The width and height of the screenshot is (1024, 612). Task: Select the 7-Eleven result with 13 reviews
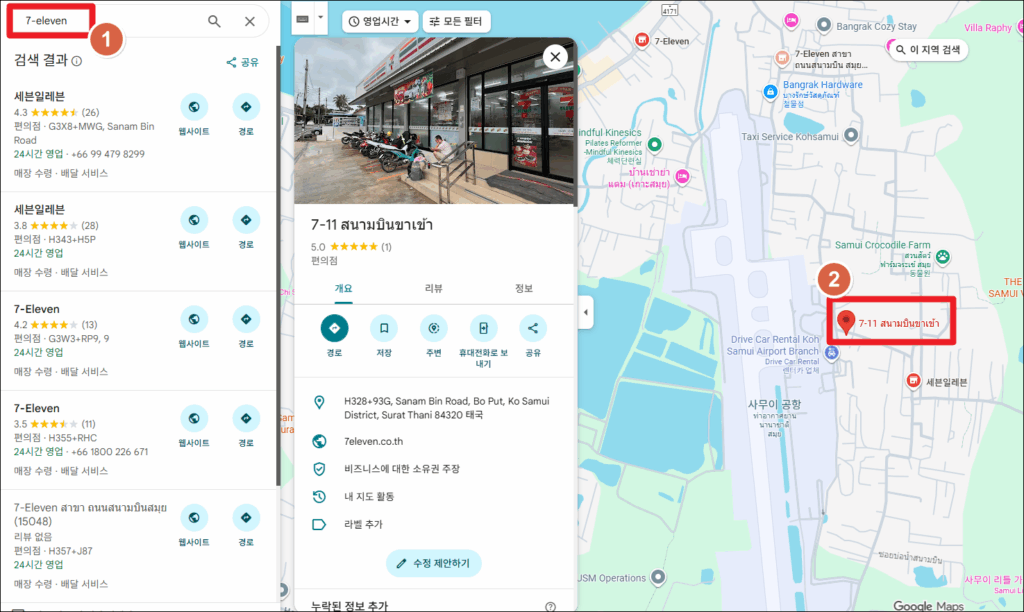coord(137,340)
